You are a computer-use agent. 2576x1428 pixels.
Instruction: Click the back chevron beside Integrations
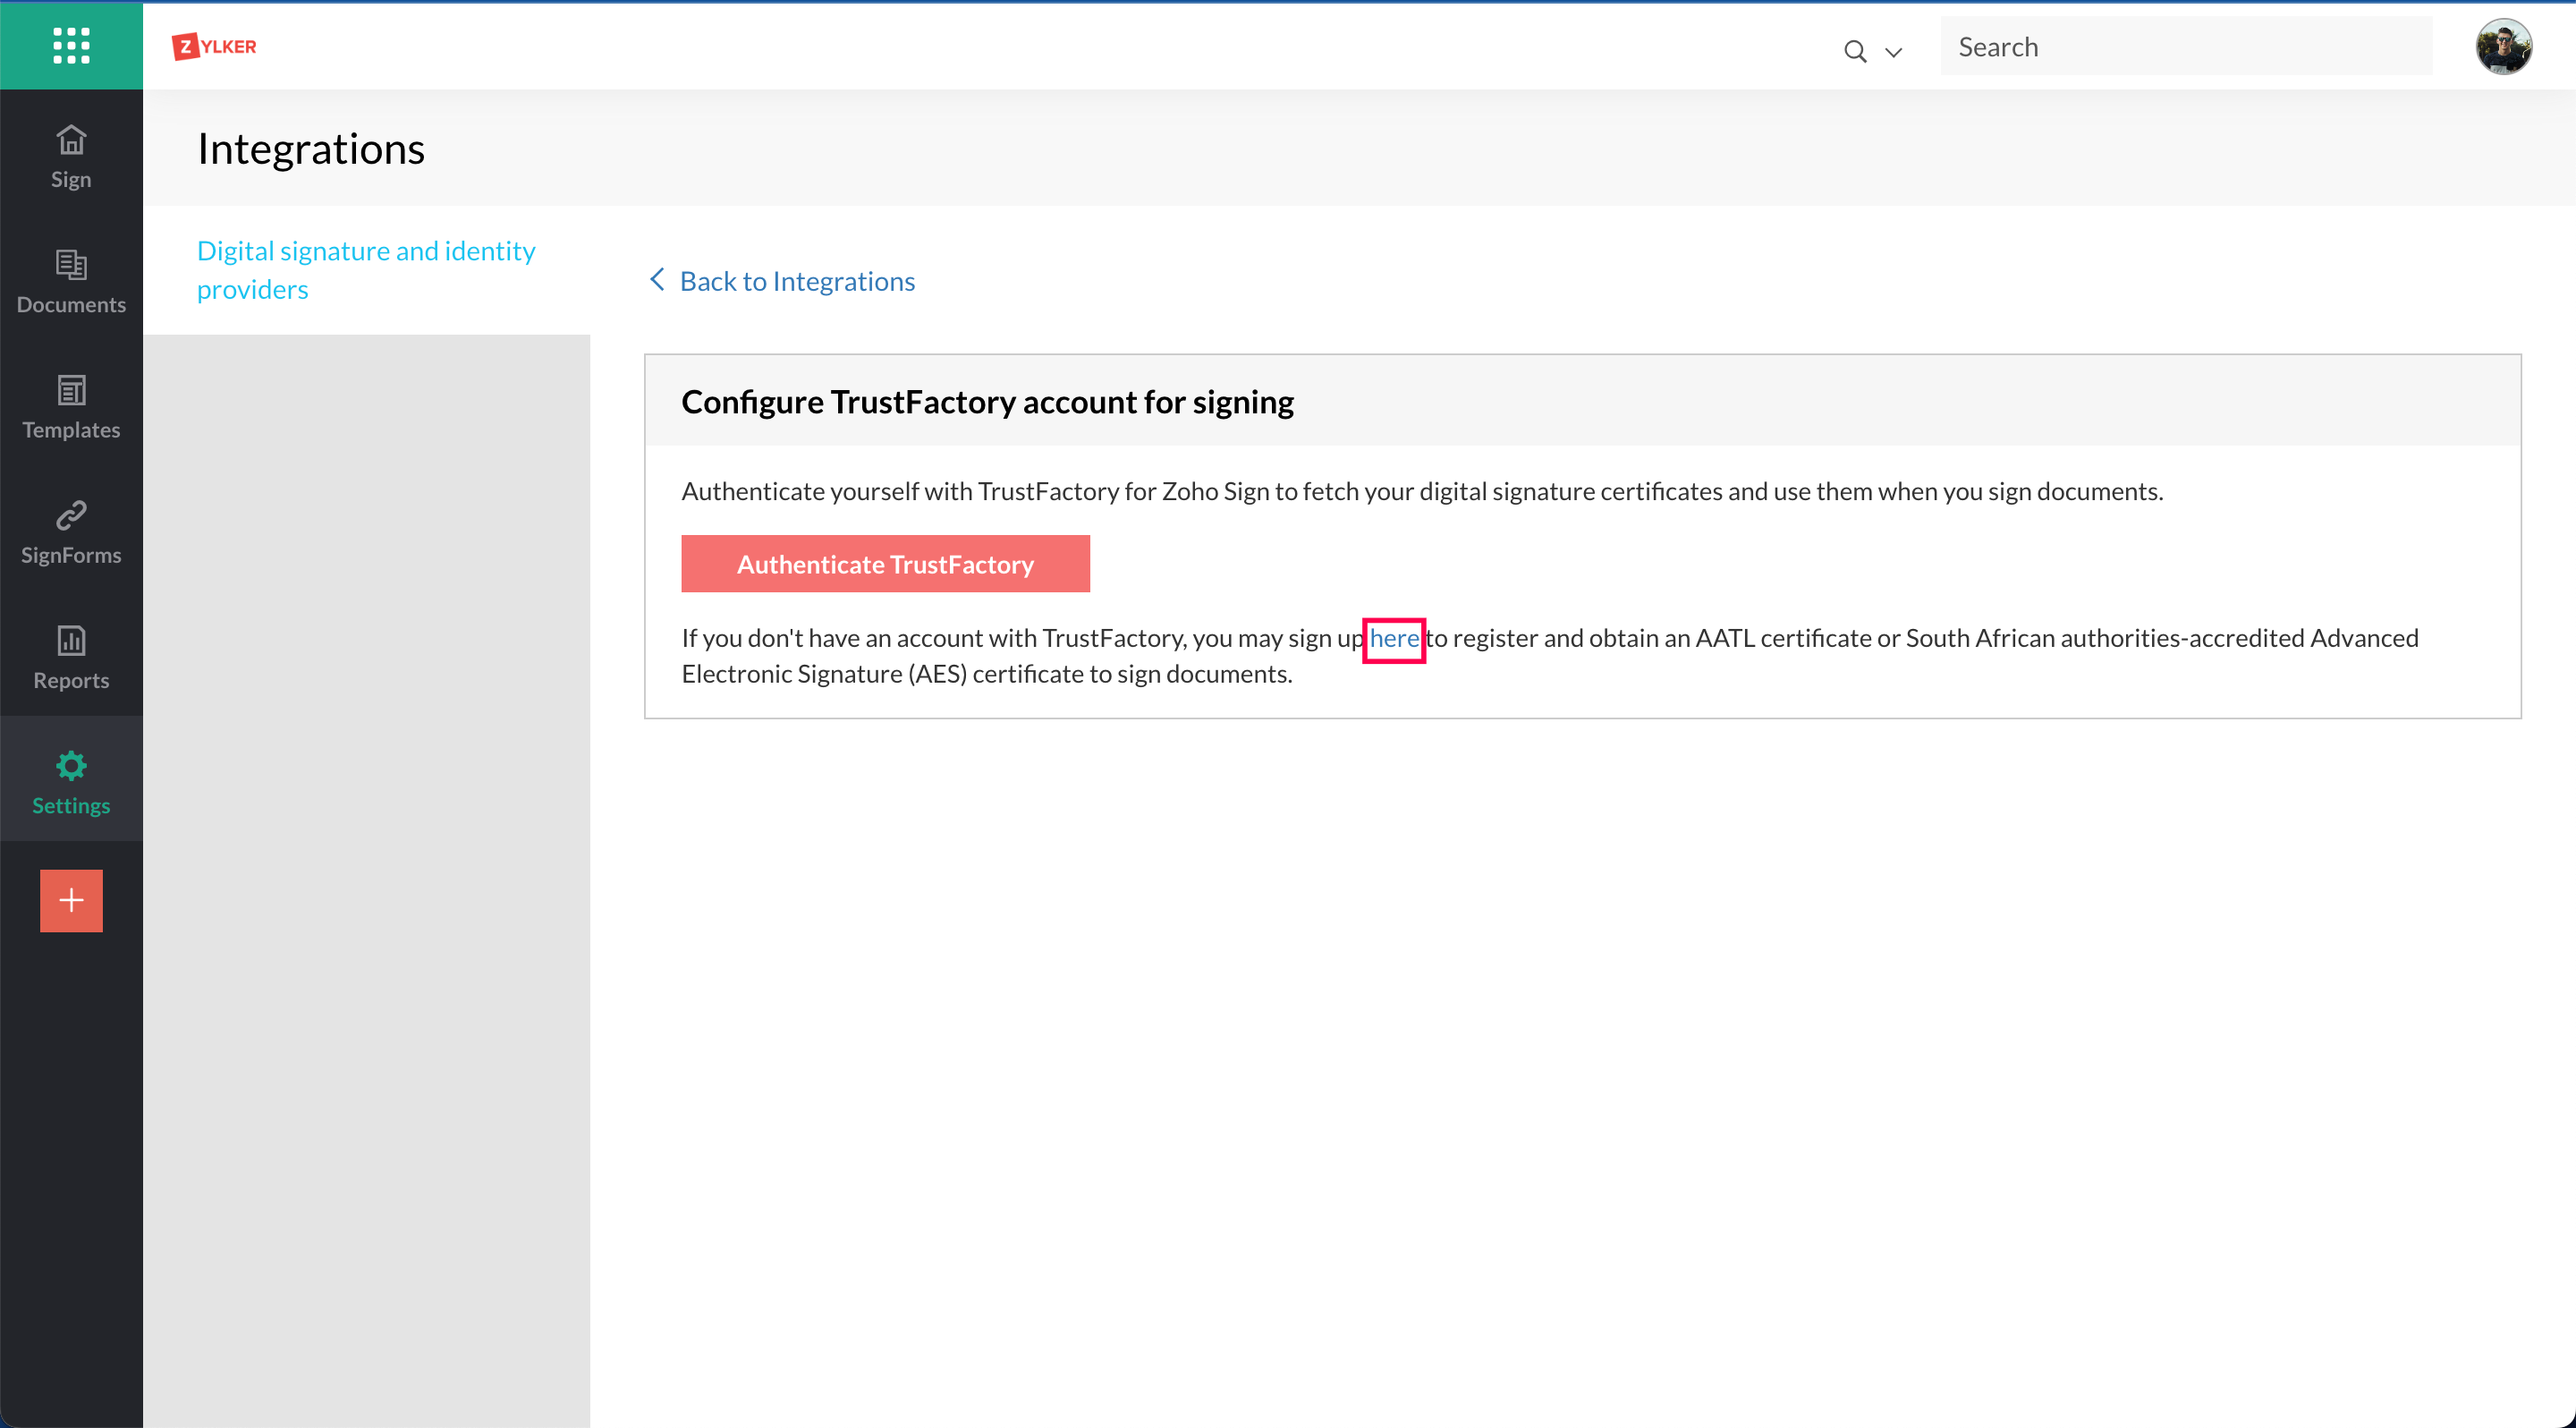coord(657,280)
